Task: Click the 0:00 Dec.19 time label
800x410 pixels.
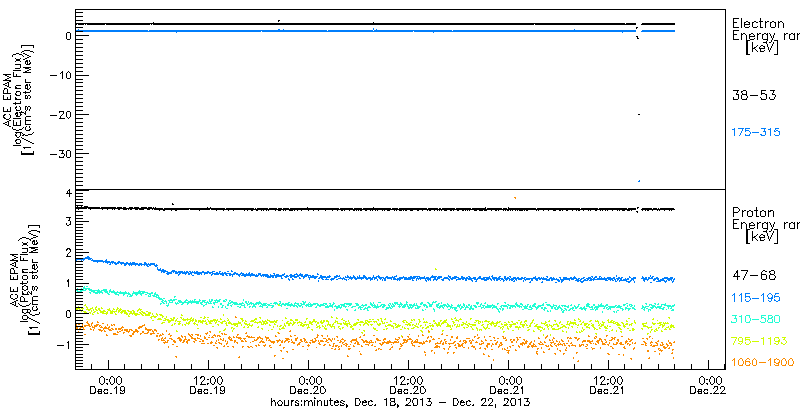Action: tap(109, 386)
